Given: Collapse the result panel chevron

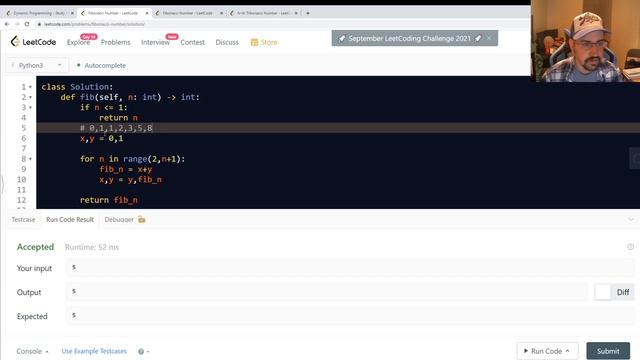Looking at the screenshot, I should click(x=631, y=220).
